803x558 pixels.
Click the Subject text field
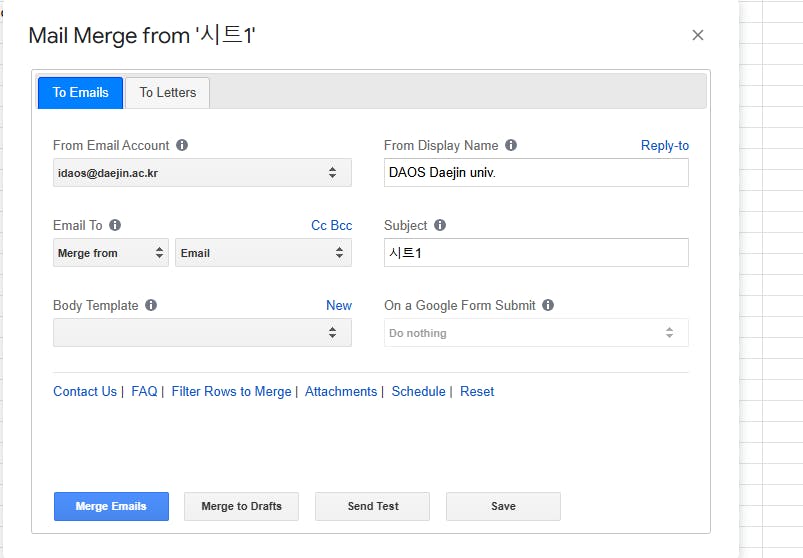point(536,253)
